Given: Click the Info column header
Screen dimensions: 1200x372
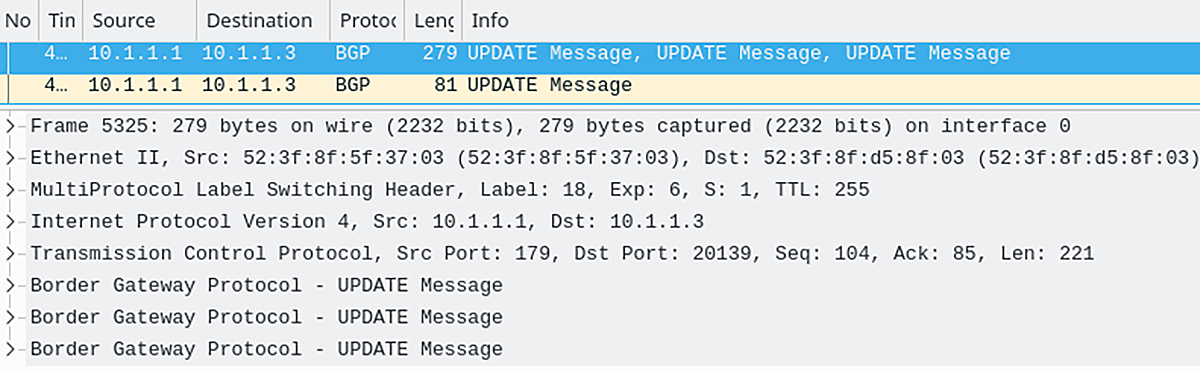Looking at the screenshot, I should pyautogui.click(x=830, y=20).
